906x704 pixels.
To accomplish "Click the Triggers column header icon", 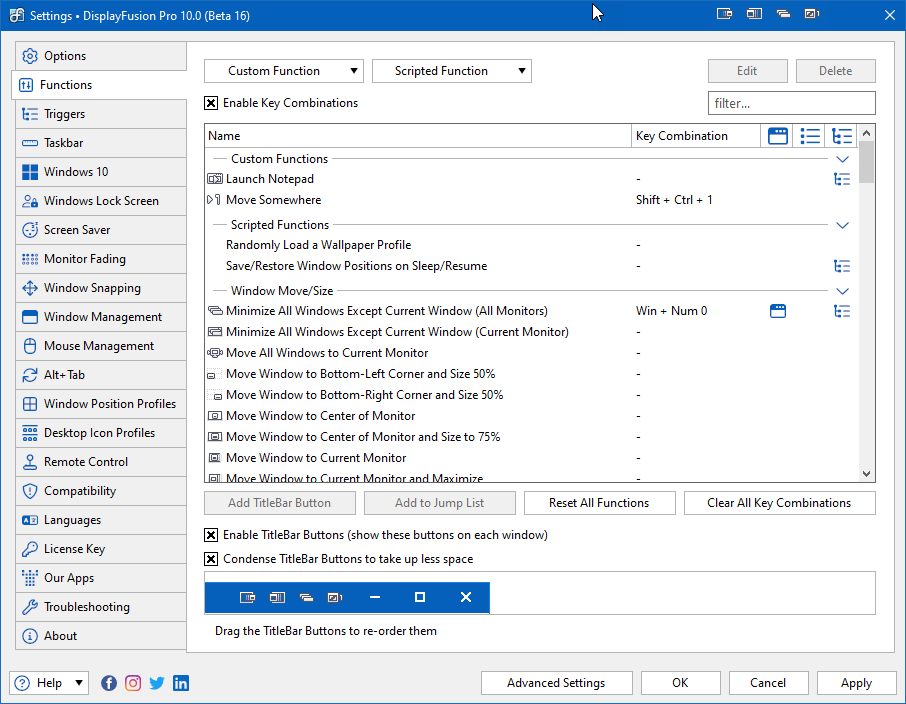I will click(x=842, y=136).
